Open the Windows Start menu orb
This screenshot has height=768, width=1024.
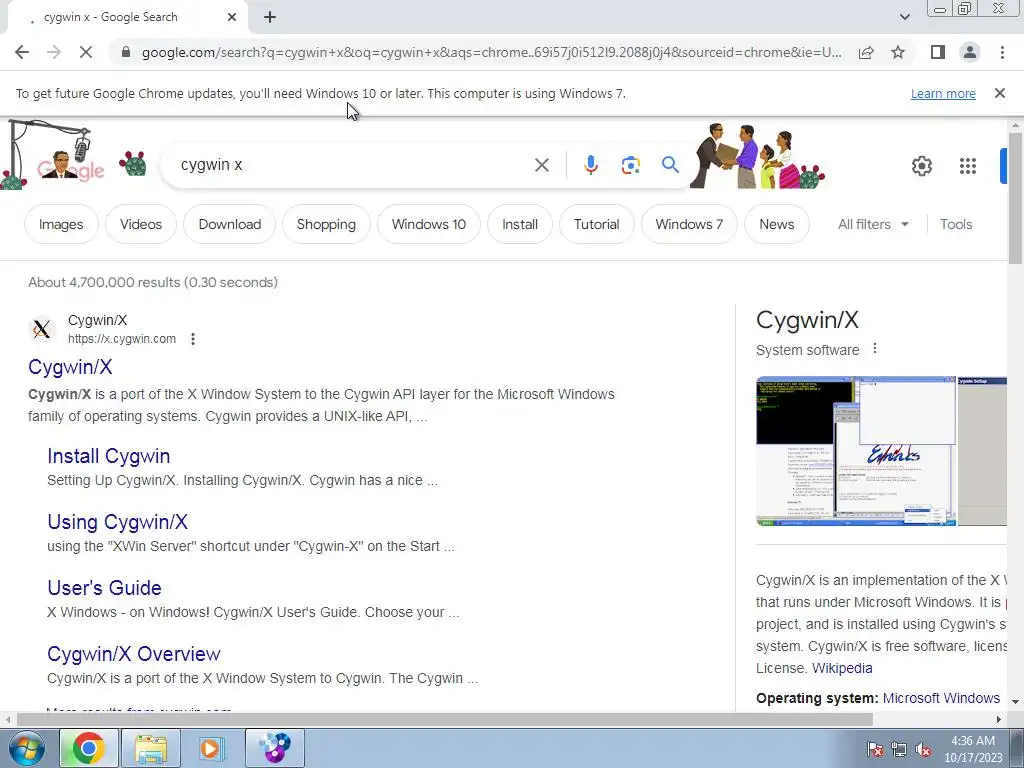[27, 748]
